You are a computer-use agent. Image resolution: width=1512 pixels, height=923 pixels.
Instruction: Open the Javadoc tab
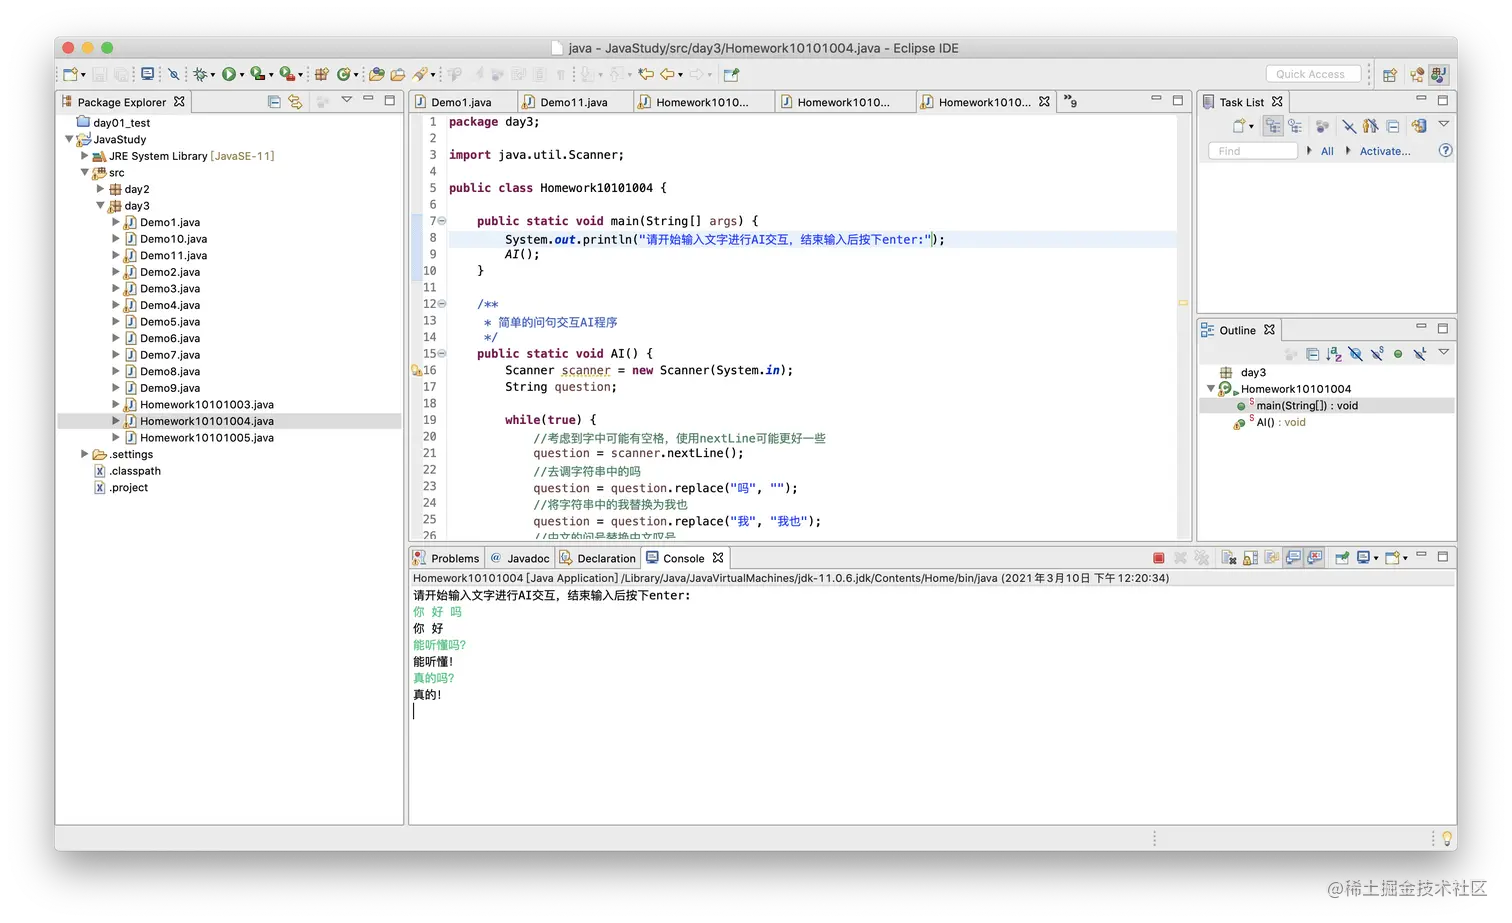520,558
